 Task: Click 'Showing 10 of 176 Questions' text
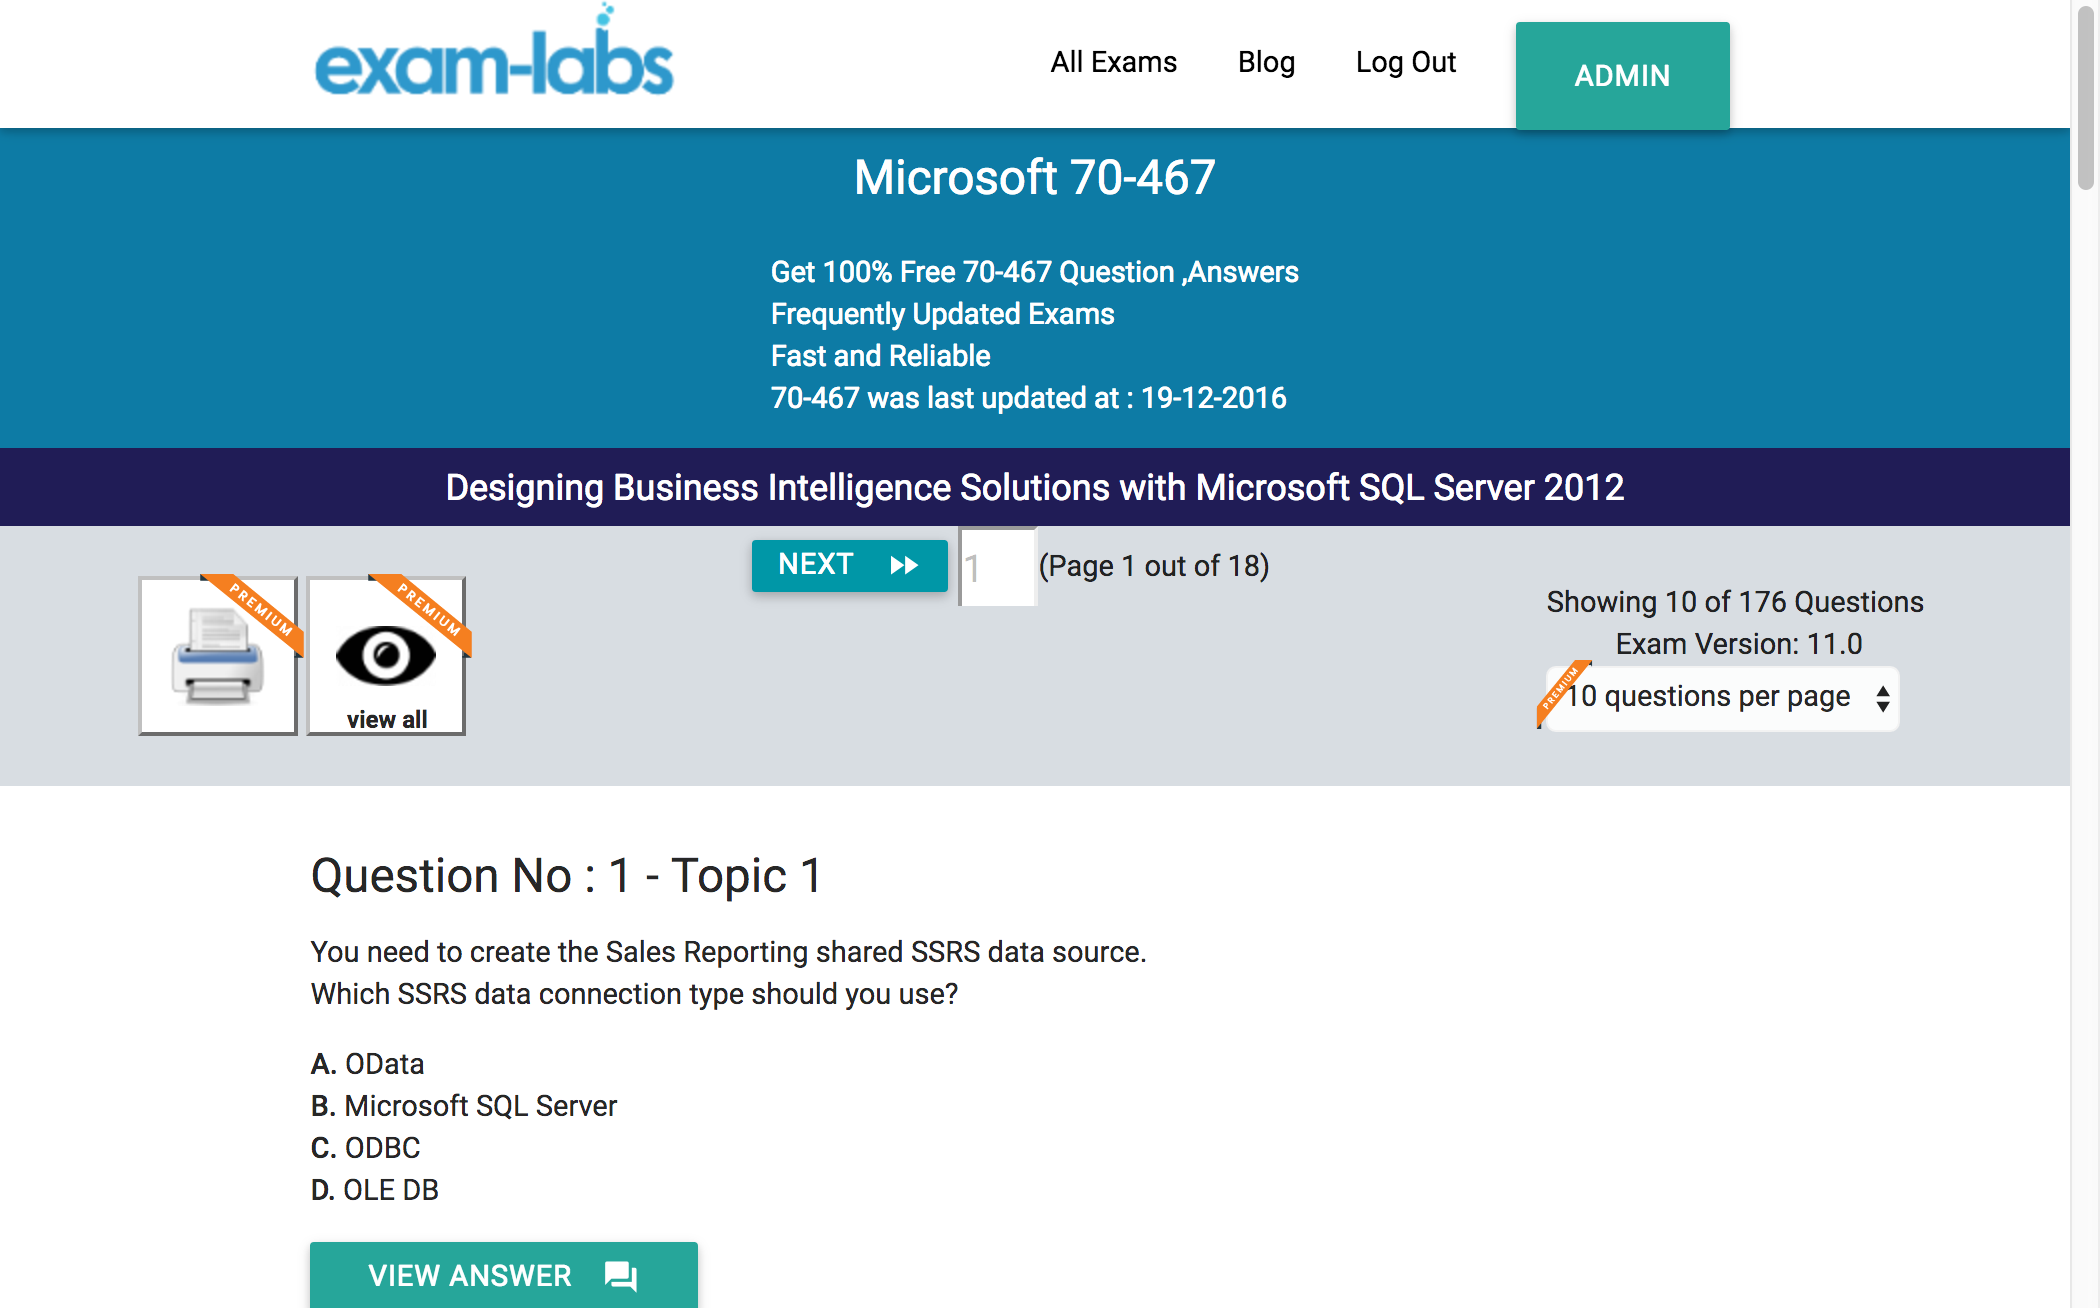click(x=1735, y=602)
